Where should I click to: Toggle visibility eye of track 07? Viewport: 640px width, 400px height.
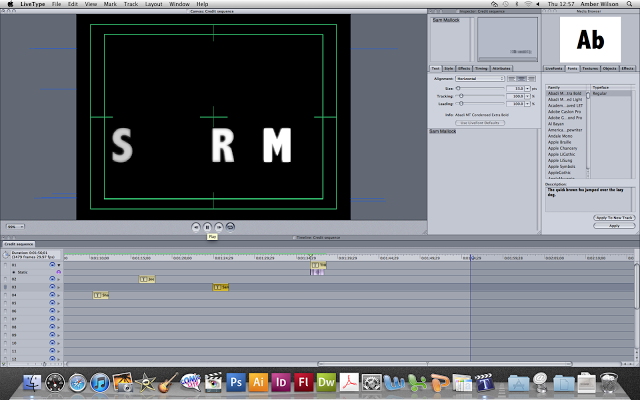pos(52,319)
